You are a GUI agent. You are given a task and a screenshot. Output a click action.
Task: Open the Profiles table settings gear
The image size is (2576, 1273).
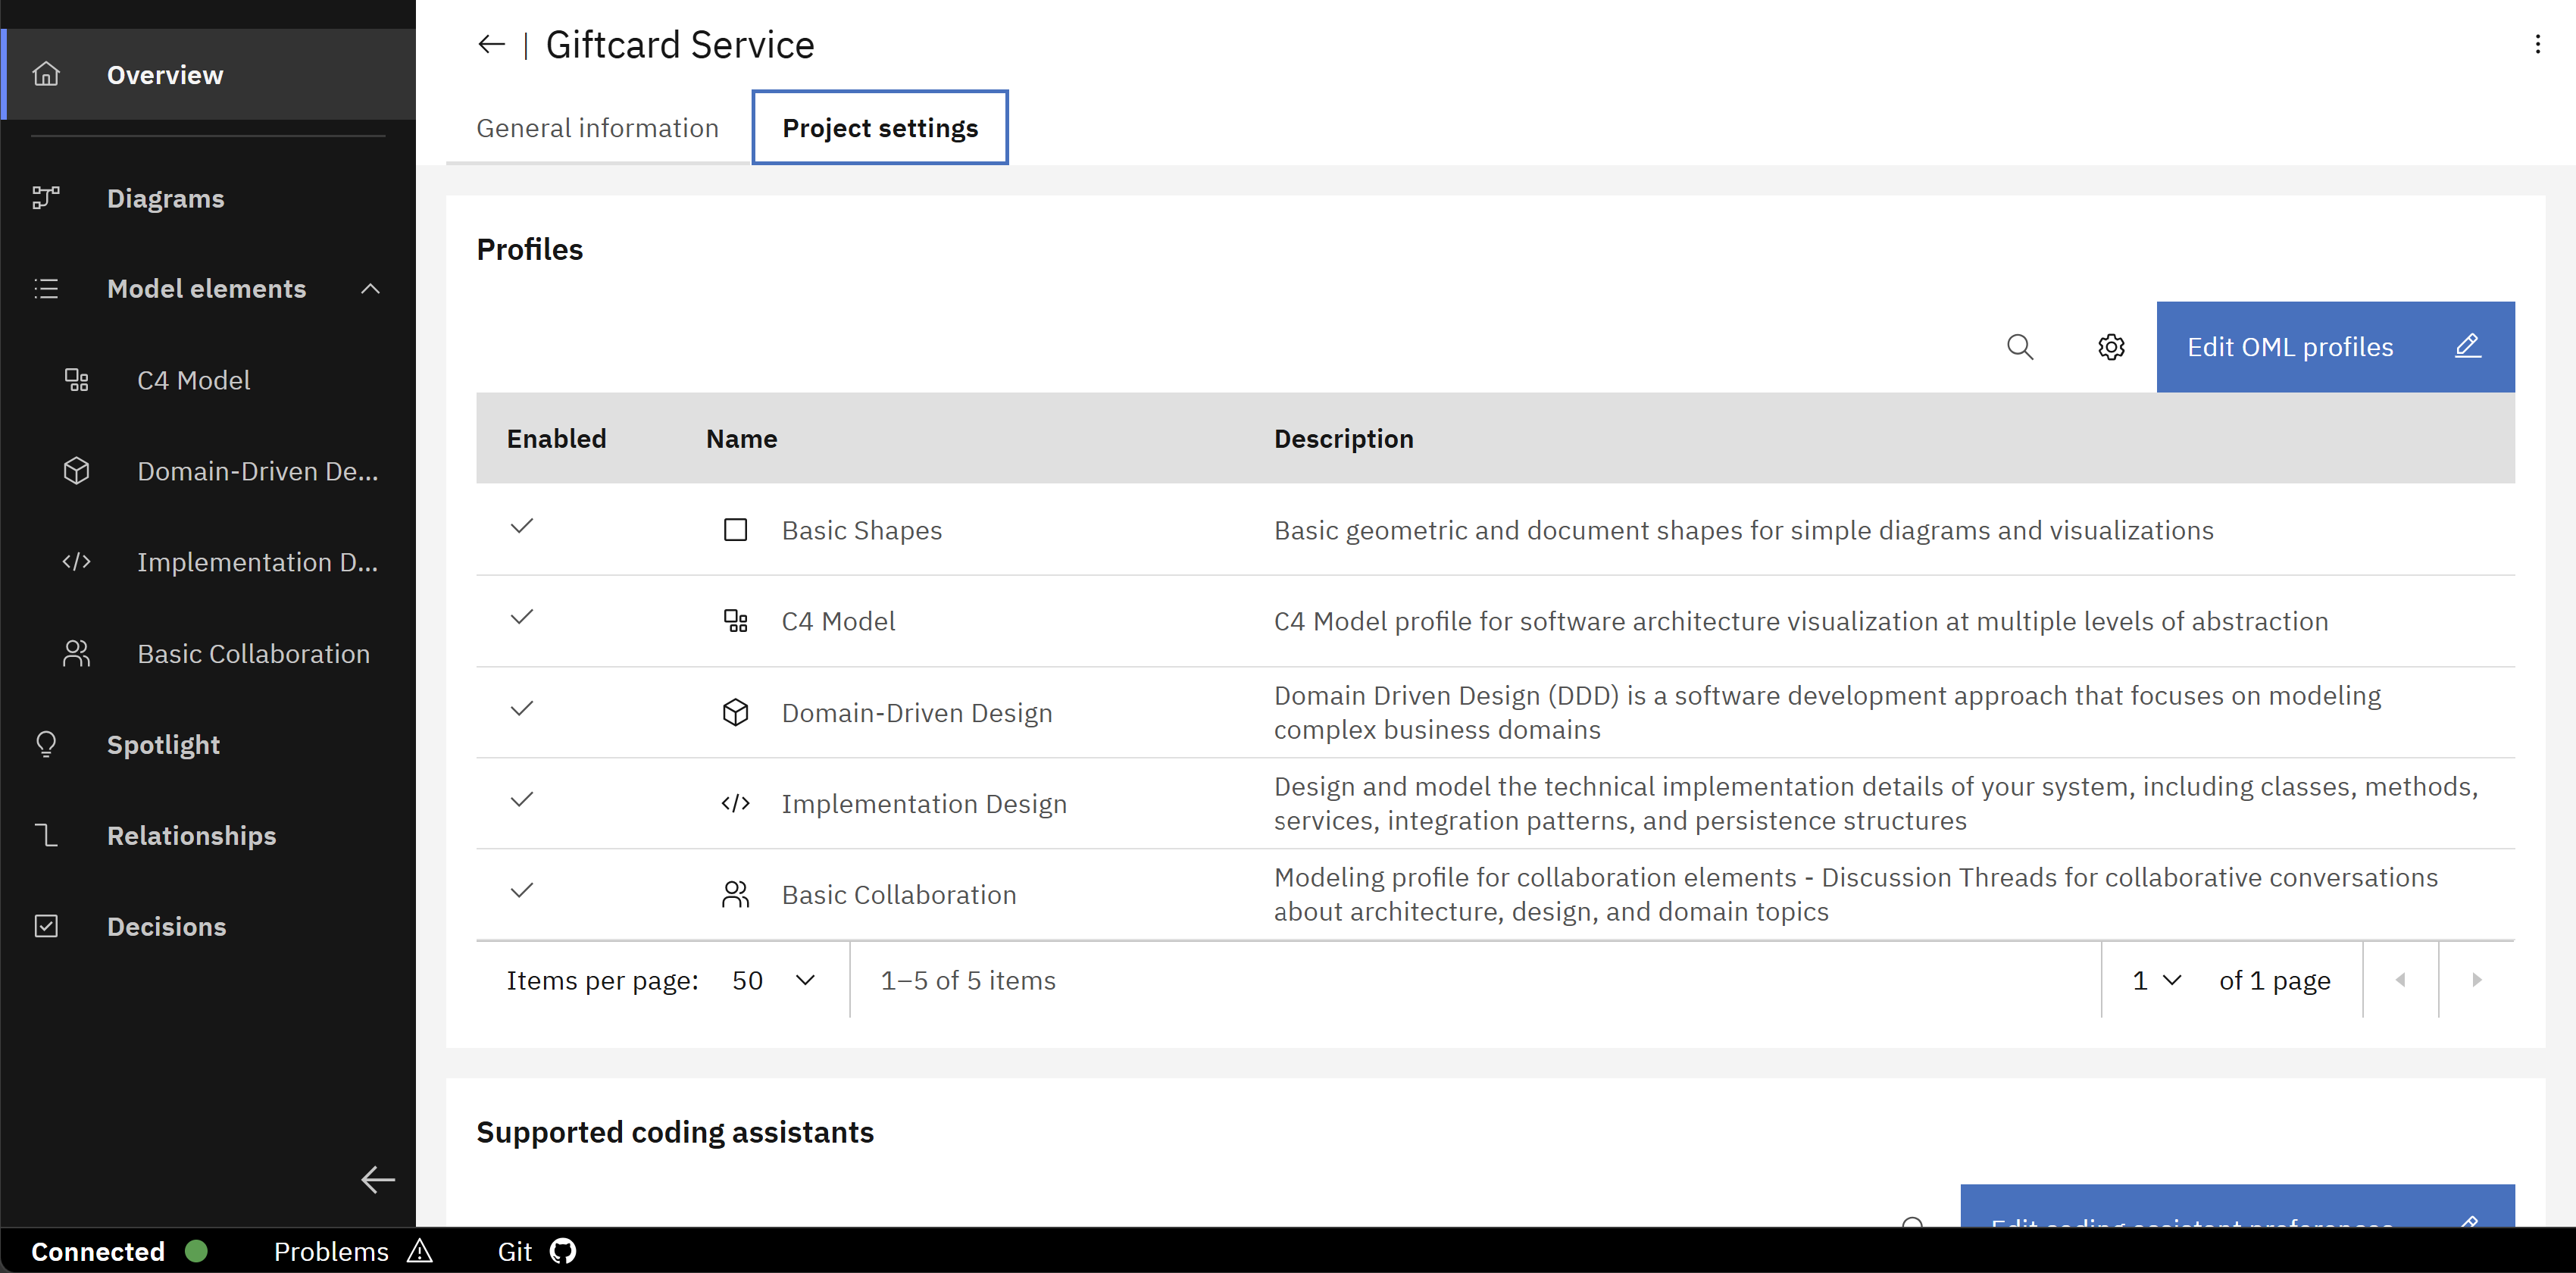pyautogui.click(x=2111, y=347)
